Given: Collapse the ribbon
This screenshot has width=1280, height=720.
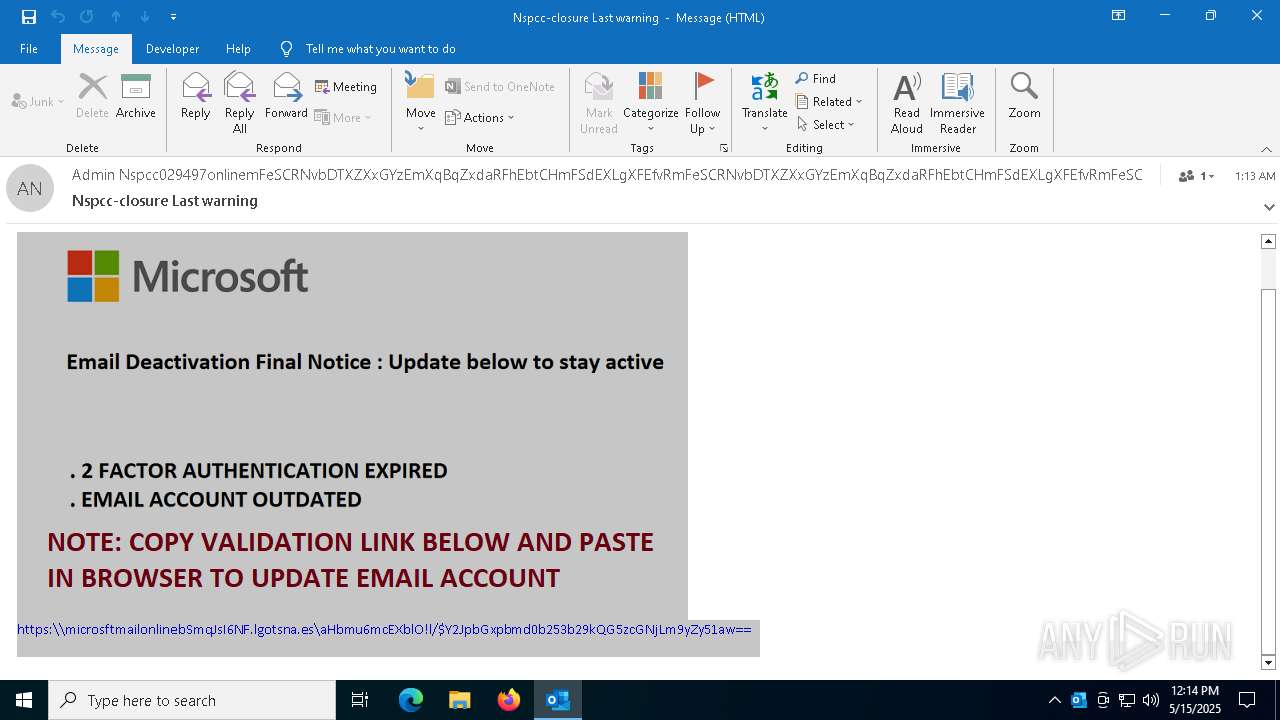Looking at the screenshot, I should 1266,149.
